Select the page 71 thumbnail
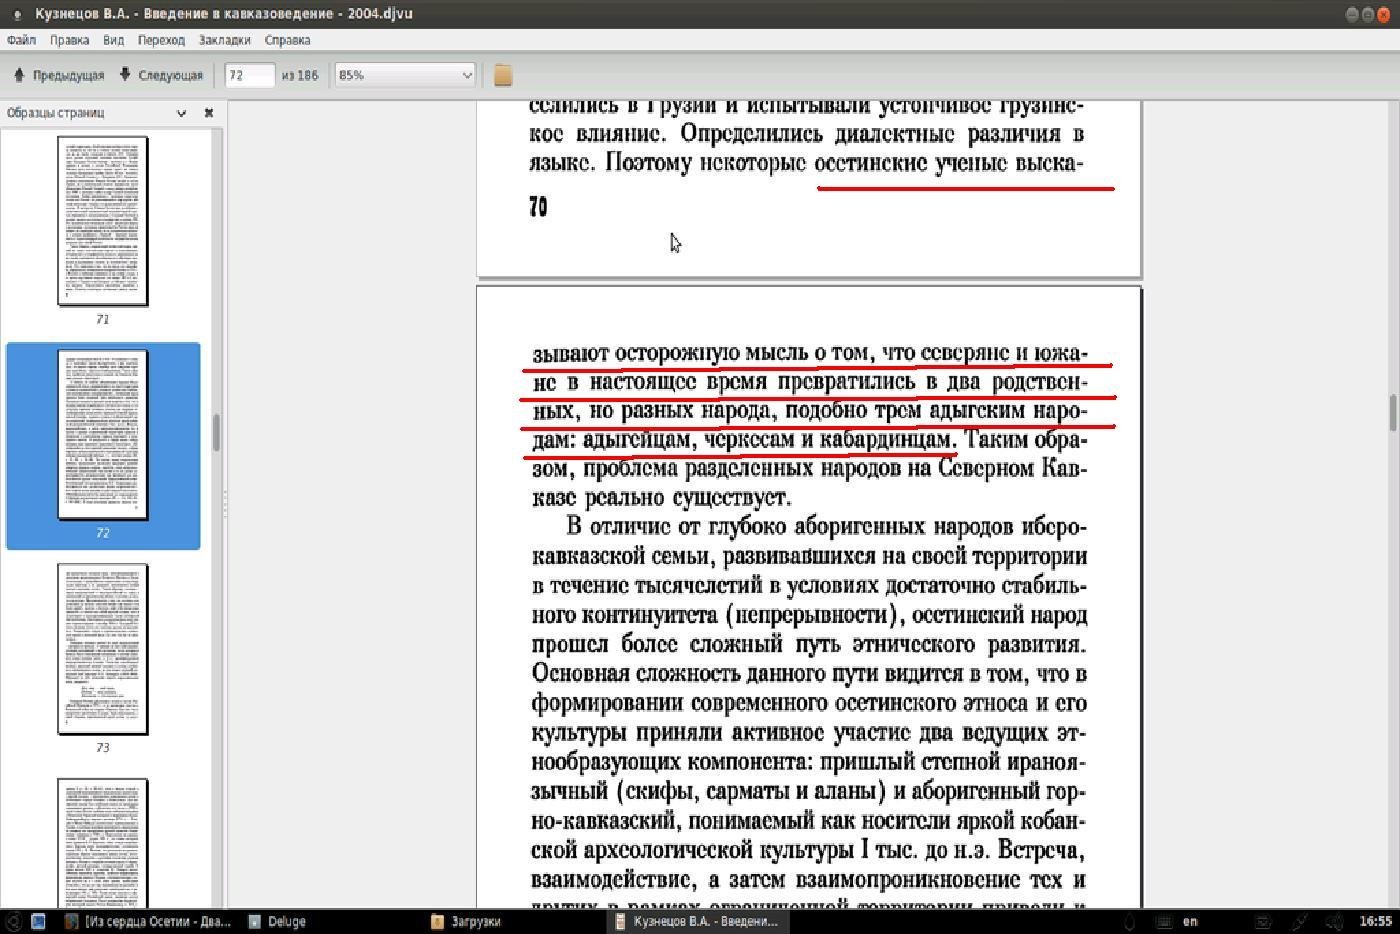Viewport: 1400px width, 934px height. pos(103,221)
